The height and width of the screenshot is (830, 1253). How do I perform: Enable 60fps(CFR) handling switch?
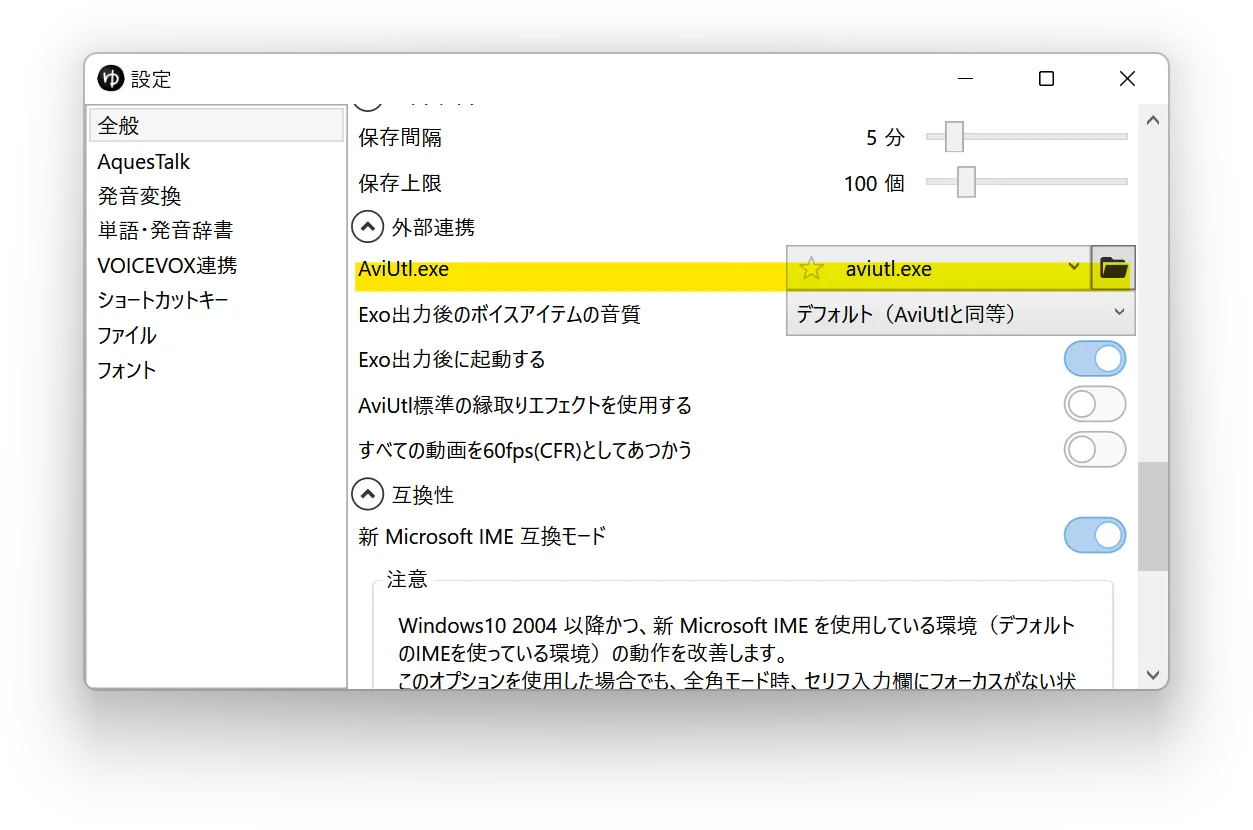tap(1095, 449)
